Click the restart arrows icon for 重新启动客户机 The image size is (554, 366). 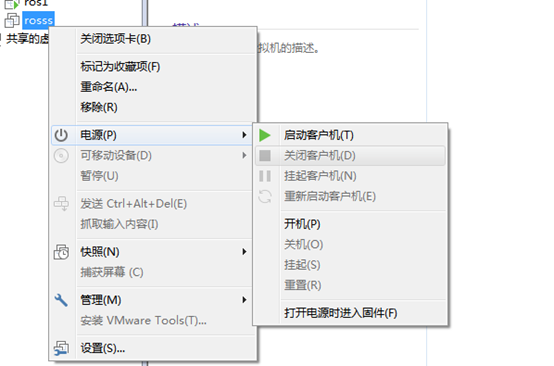[x=265, y=196]
